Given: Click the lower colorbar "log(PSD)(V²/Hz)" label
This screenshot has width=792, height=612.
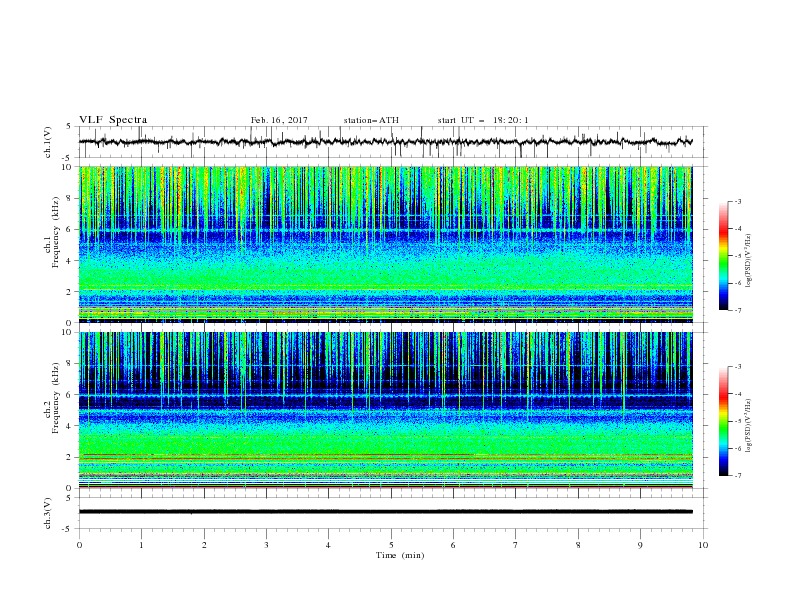Looking at the screenshot, I should pyautogui.click(x=750, y=425).
